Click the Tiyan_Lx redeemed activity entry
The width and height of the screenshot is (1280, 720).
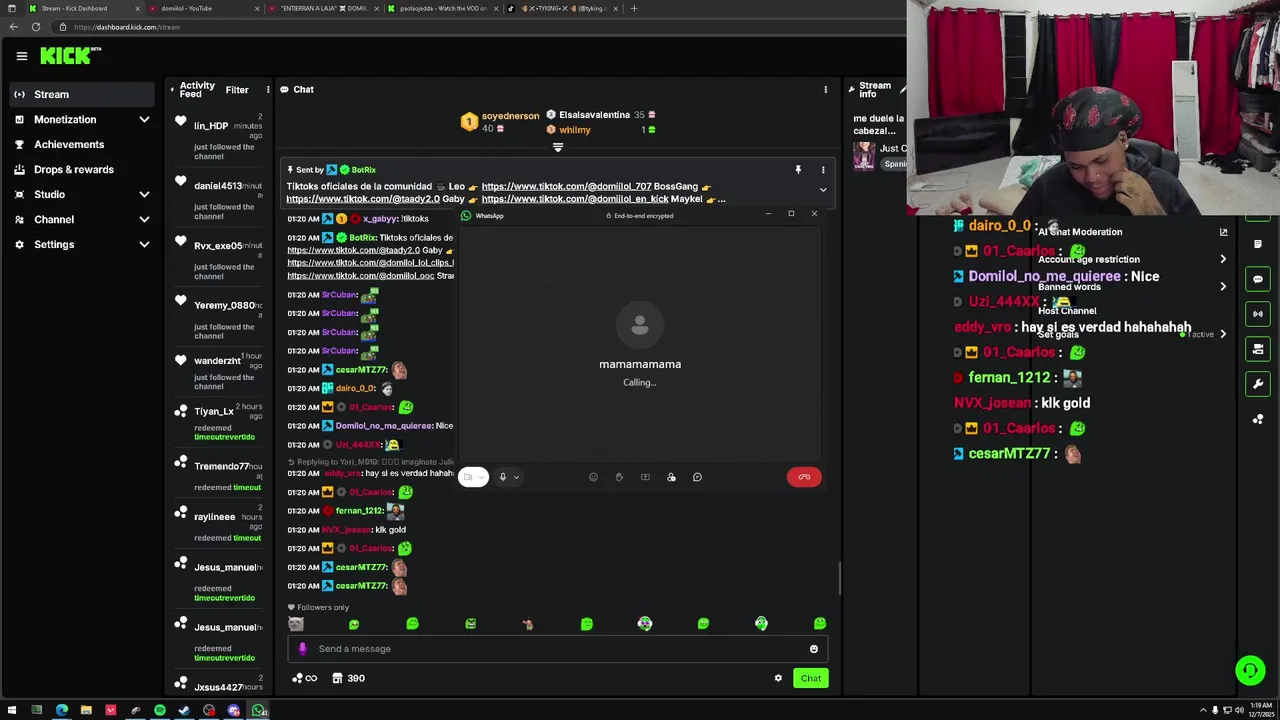[220, 423]
